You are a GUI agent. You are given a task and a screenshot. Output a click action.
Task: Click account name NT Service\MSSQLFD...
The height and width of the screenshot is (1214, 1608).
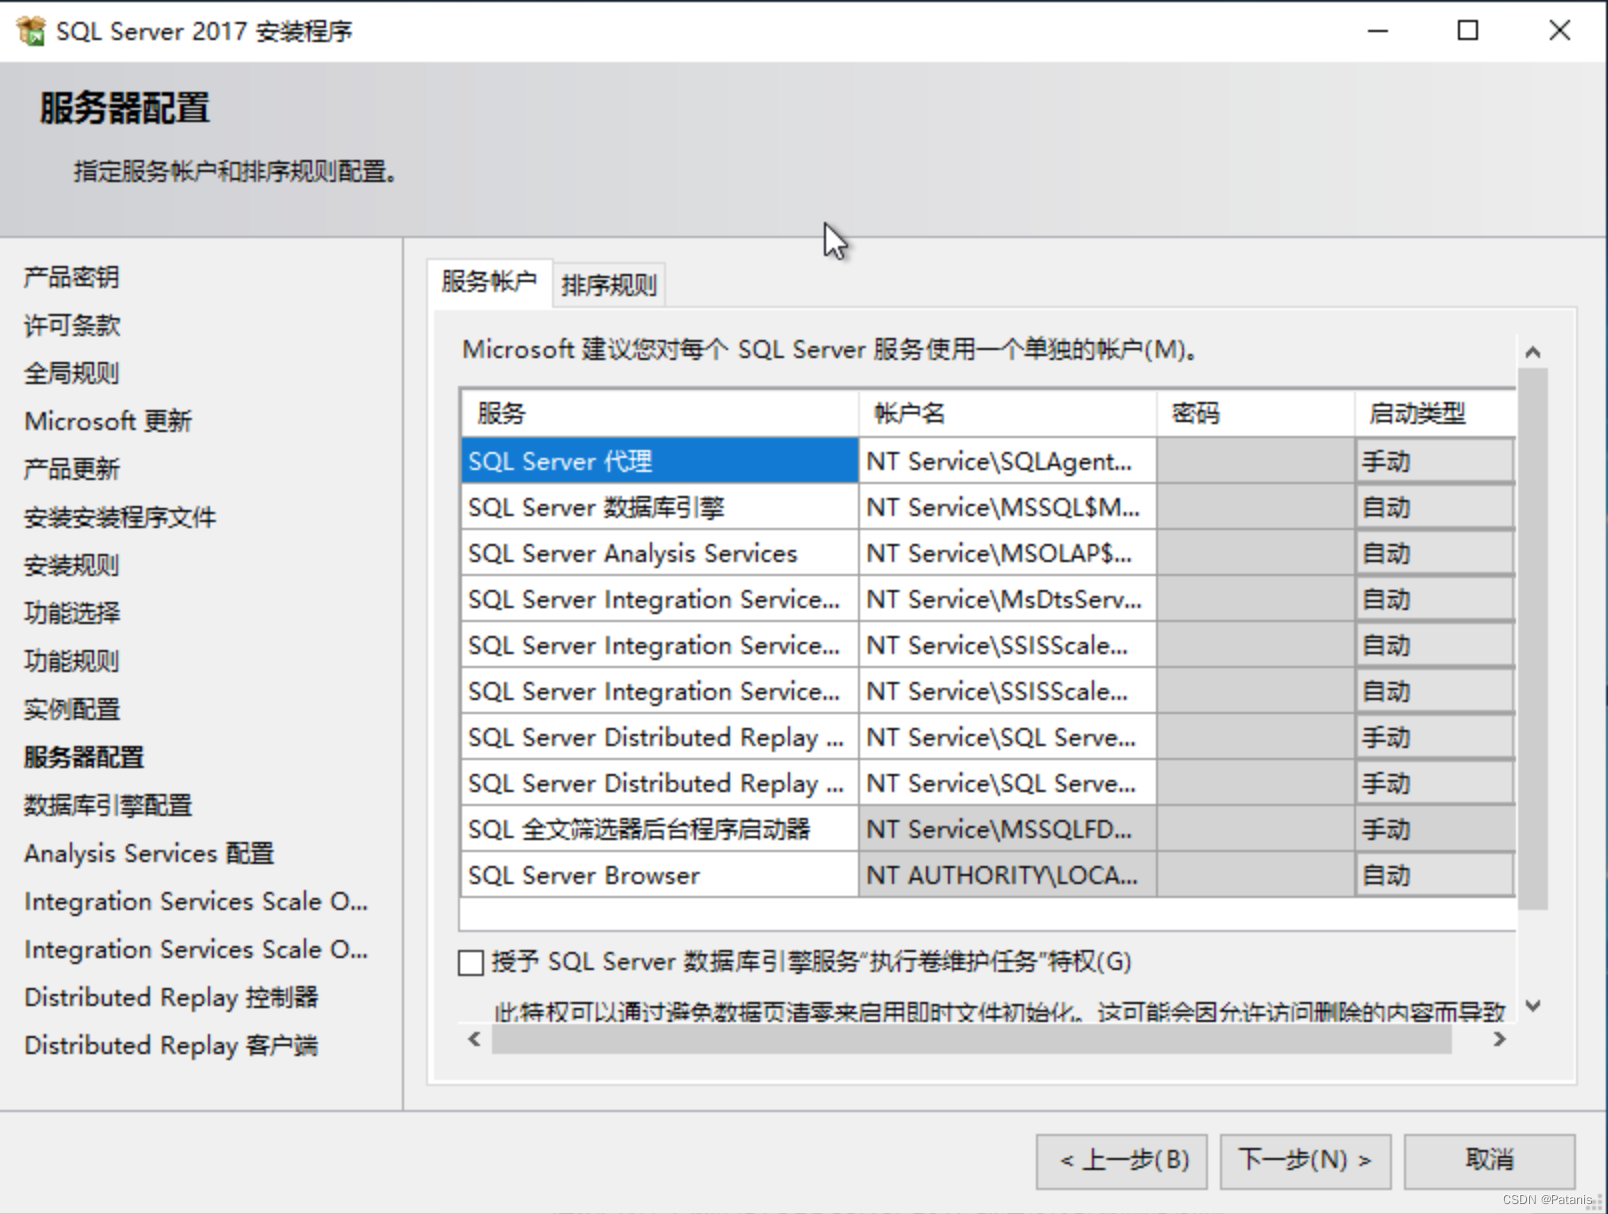(1007, 829)
